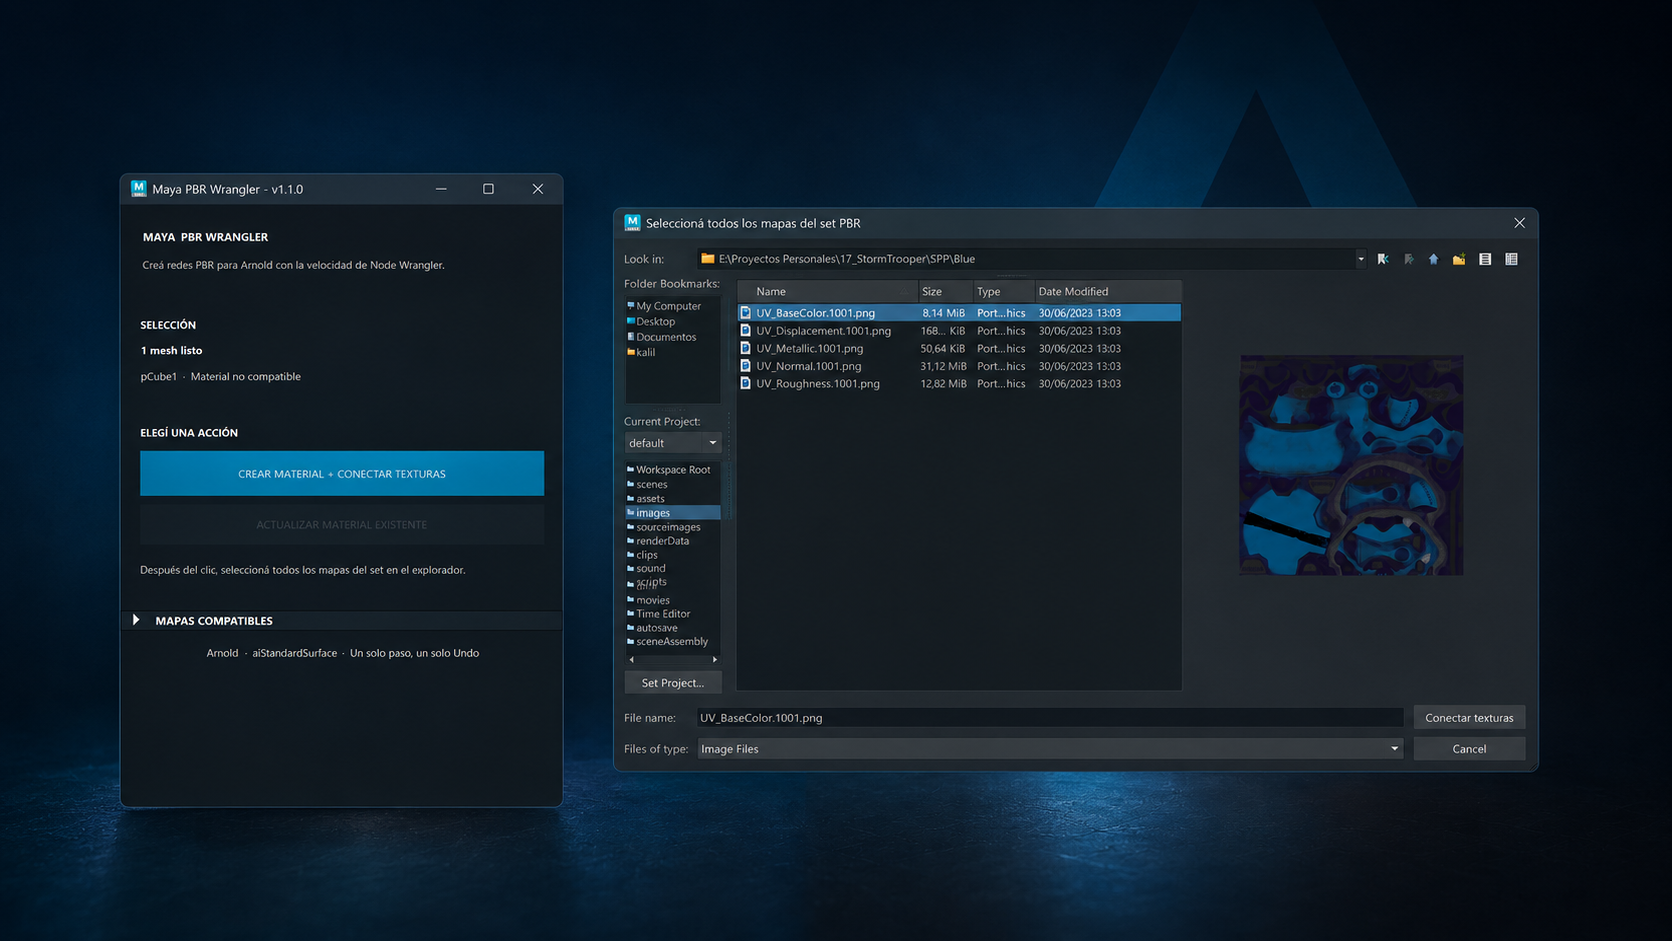Maximize the Maya PBR Wrangler window
Image resolution: width=1672 pixels, height=941 pixels.
488,189
